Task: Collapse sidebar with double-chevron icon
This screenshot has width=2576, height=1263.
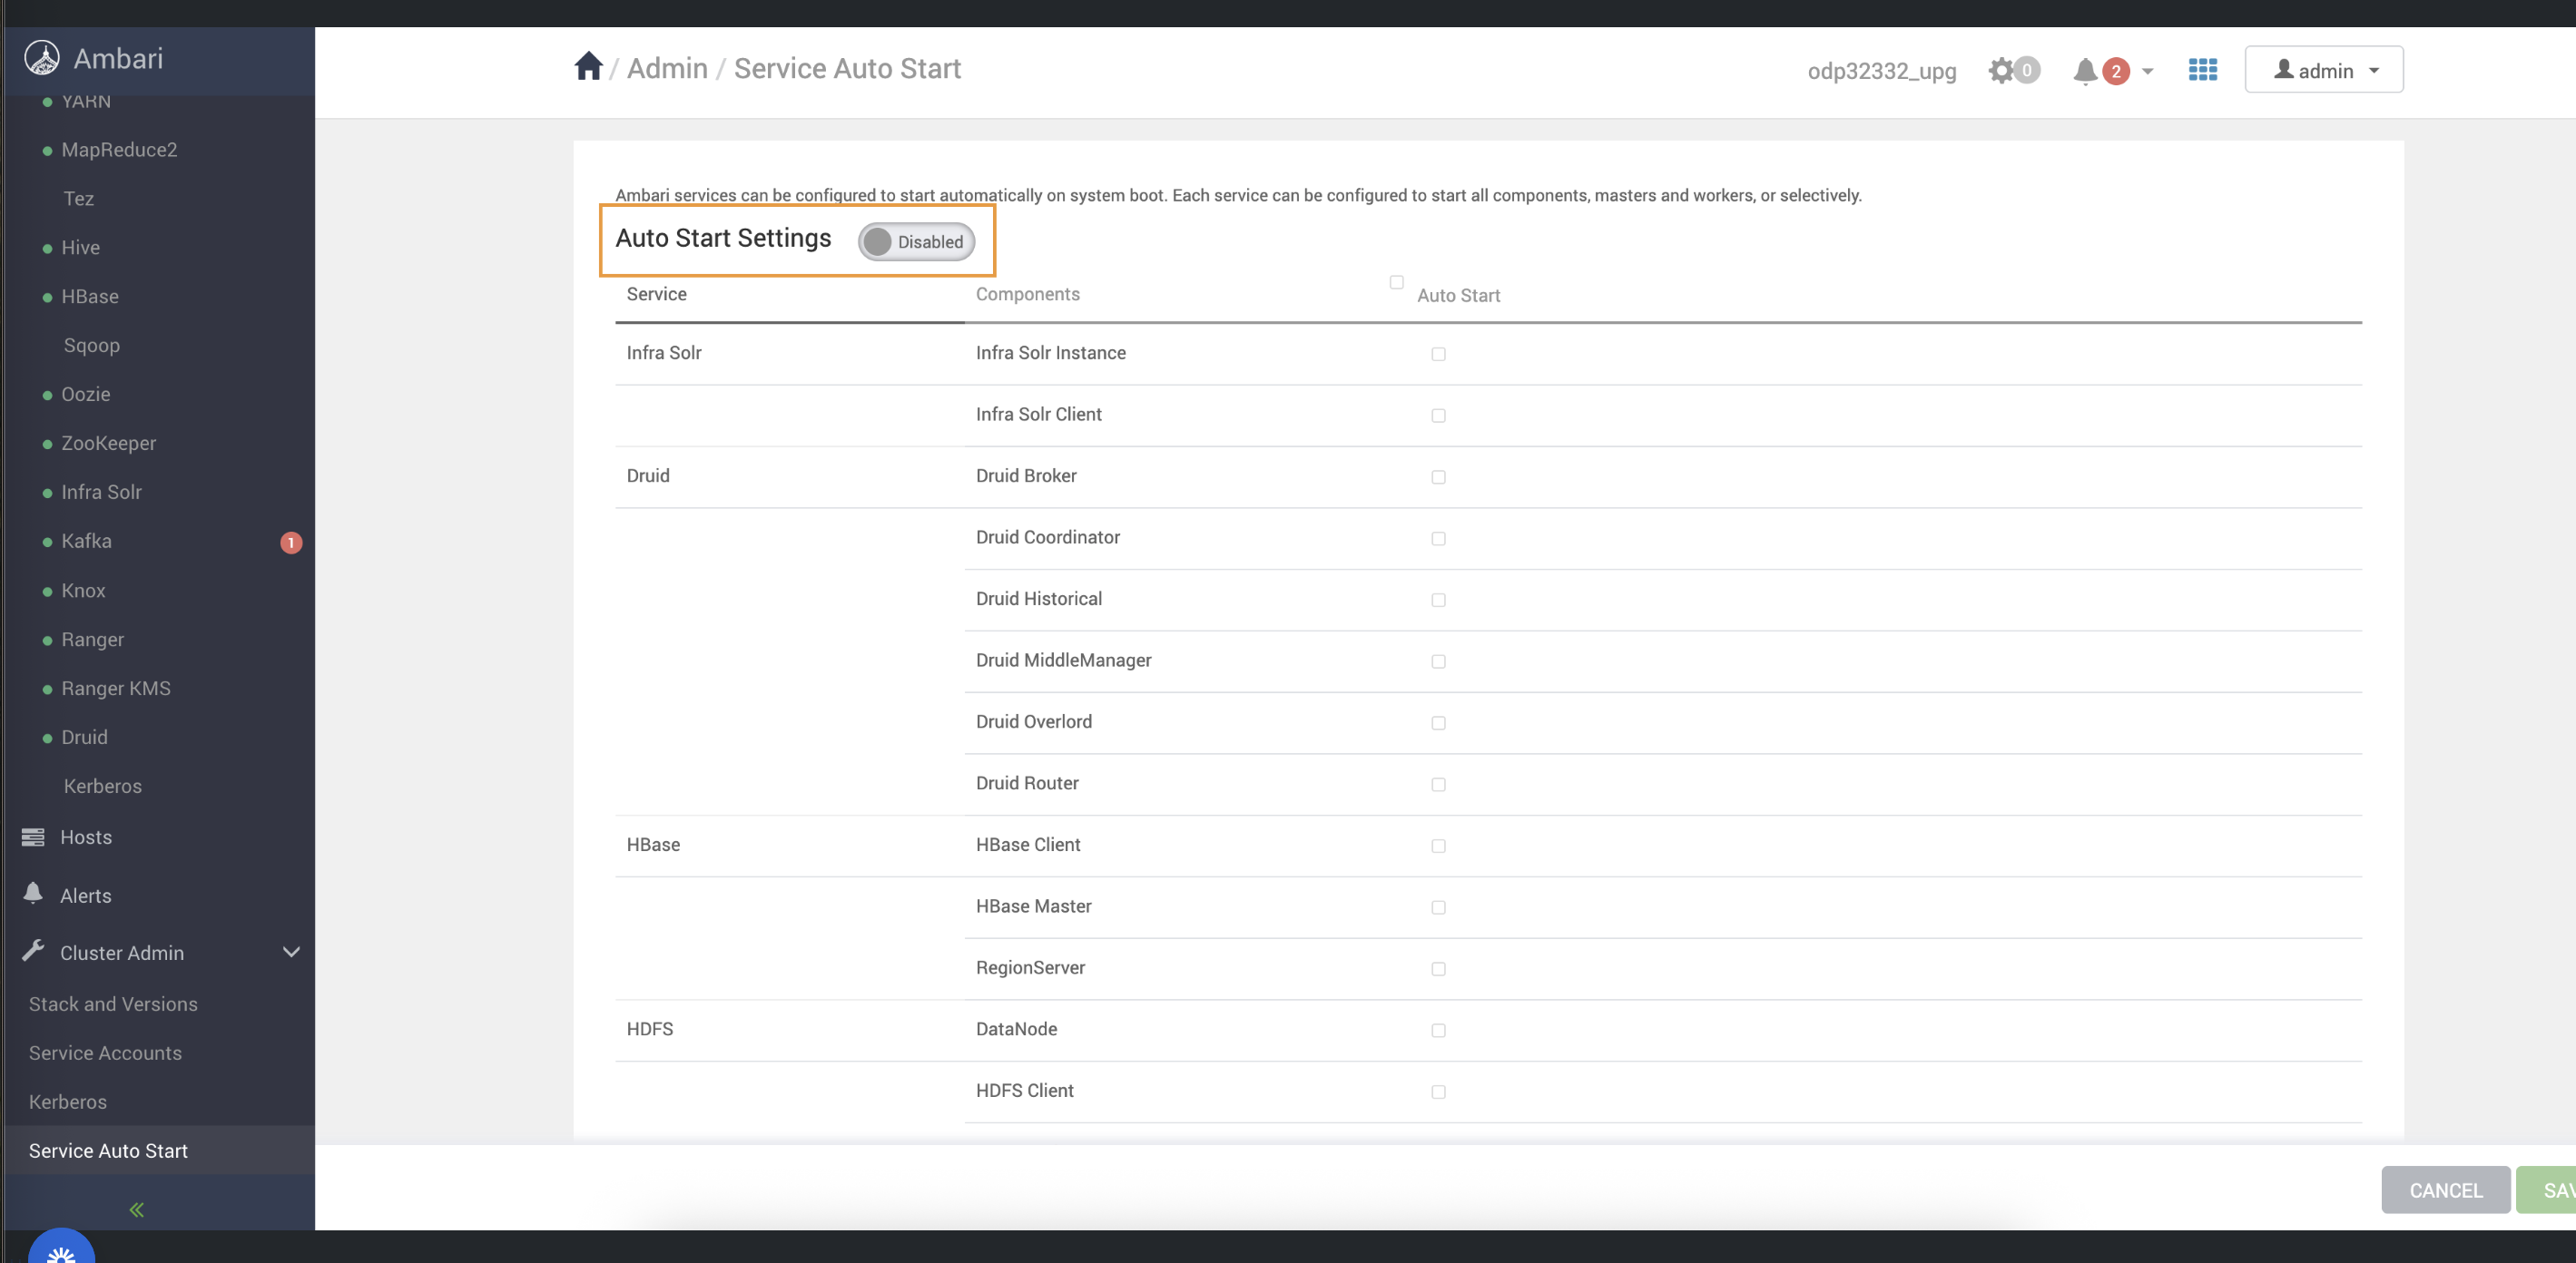Action: tap(137, 1209)
